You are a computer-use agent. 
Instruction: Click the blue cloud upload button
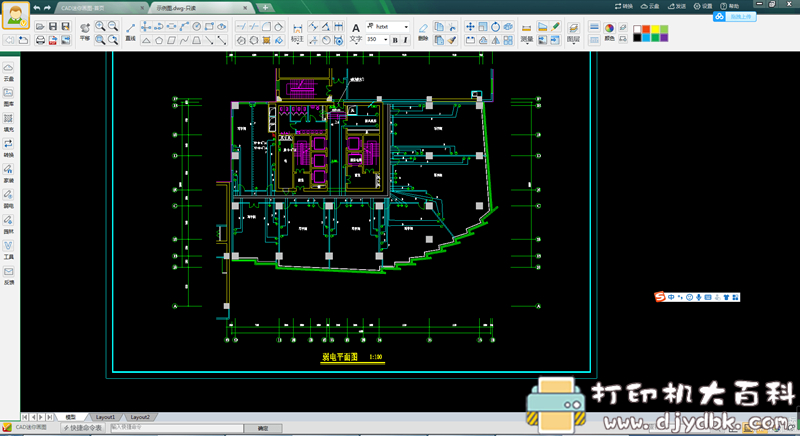(735, 17)
